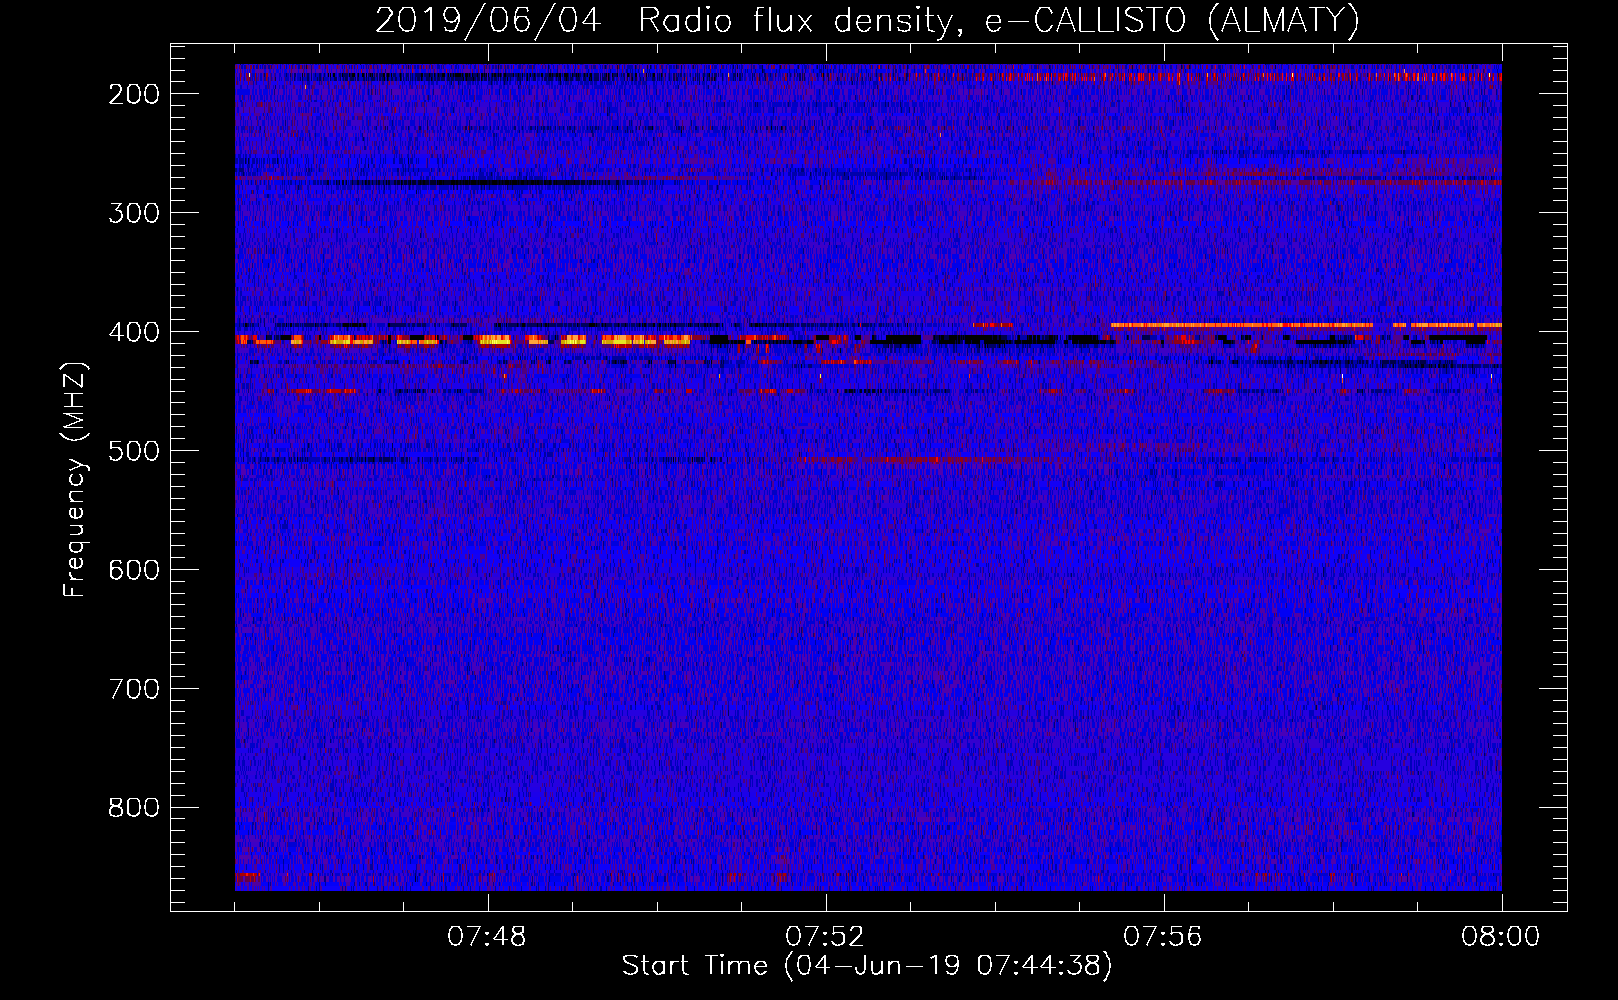Click the 700 frequency tick label
1618x1000 pixels.
134,689
